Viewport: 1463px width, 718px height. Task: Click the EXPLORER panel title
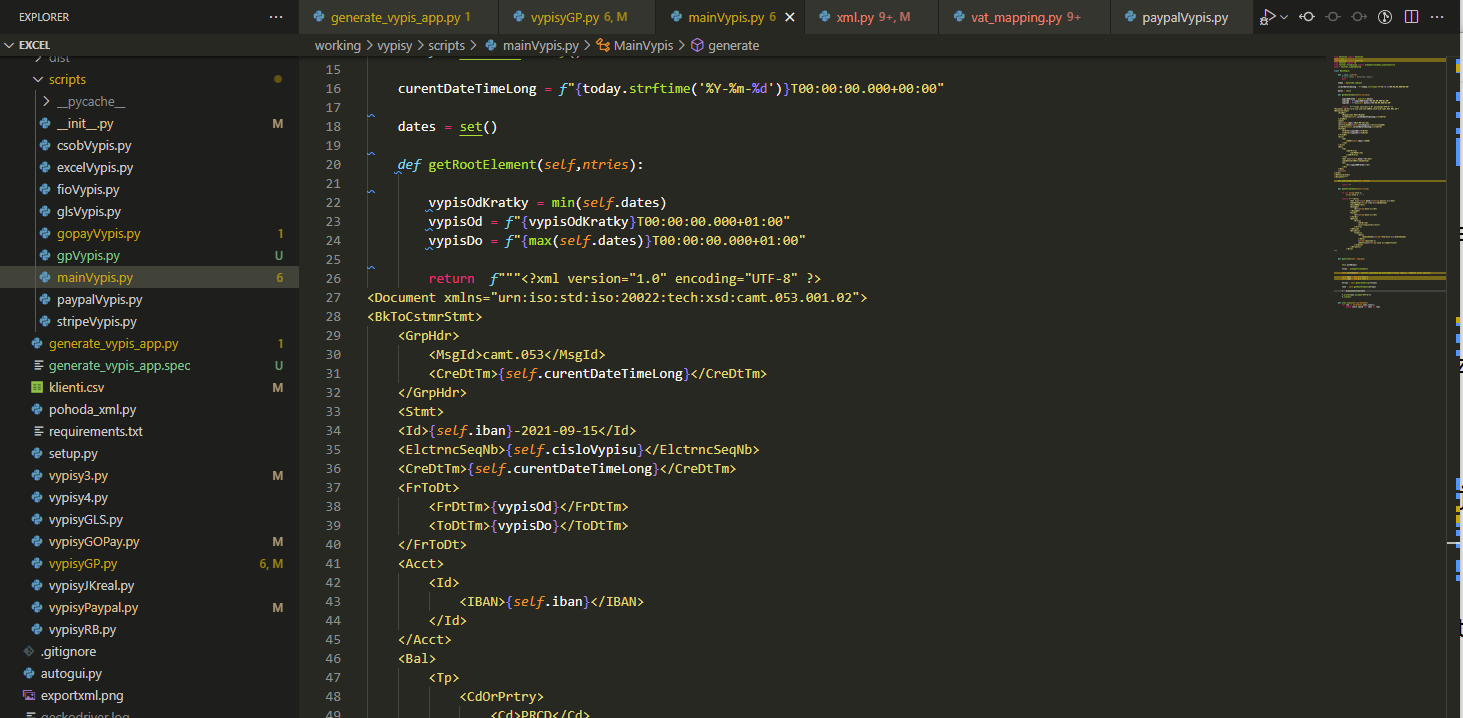[45, 17]
